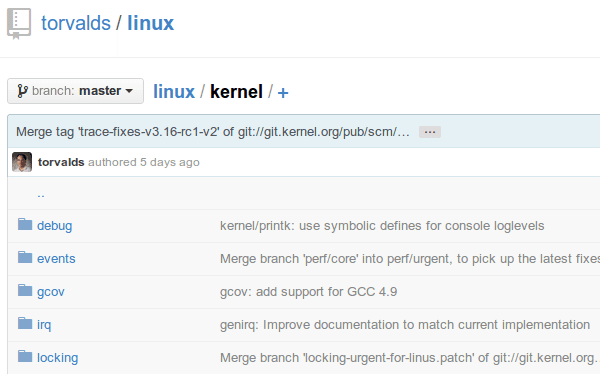Open Merge branch 'perf/core' commit message

click(410, 259)
